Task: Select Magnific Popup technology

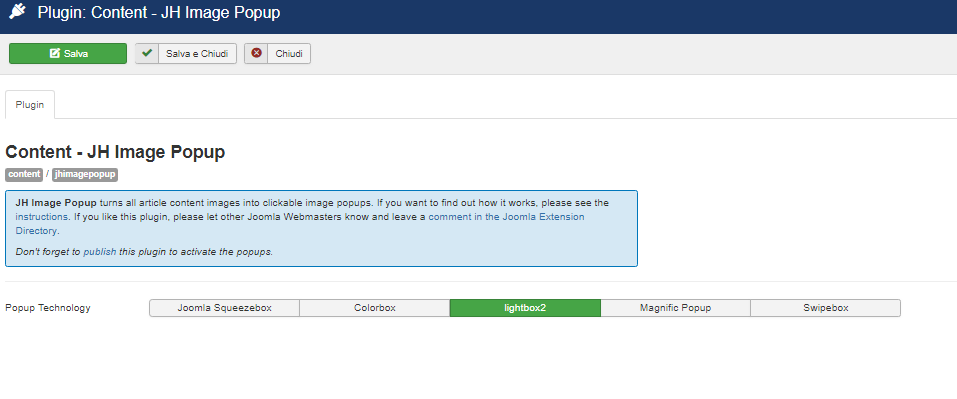Action: coord(676,308)
